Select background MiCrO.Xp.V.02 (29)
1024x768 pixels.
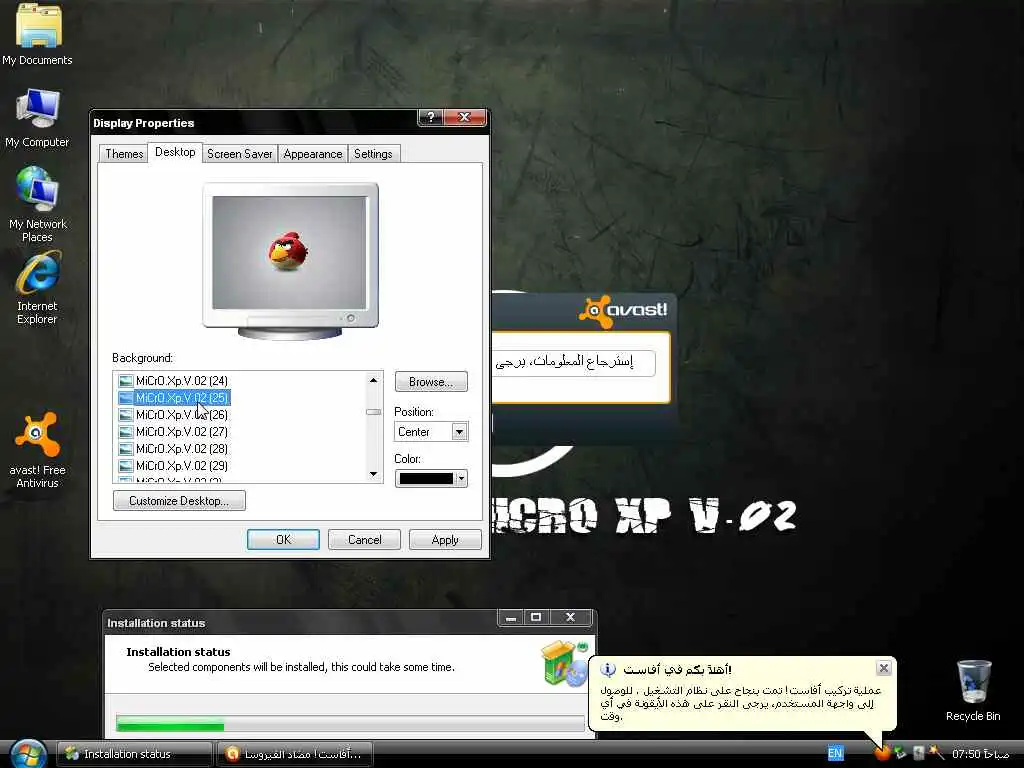click(x=182, y=466)
